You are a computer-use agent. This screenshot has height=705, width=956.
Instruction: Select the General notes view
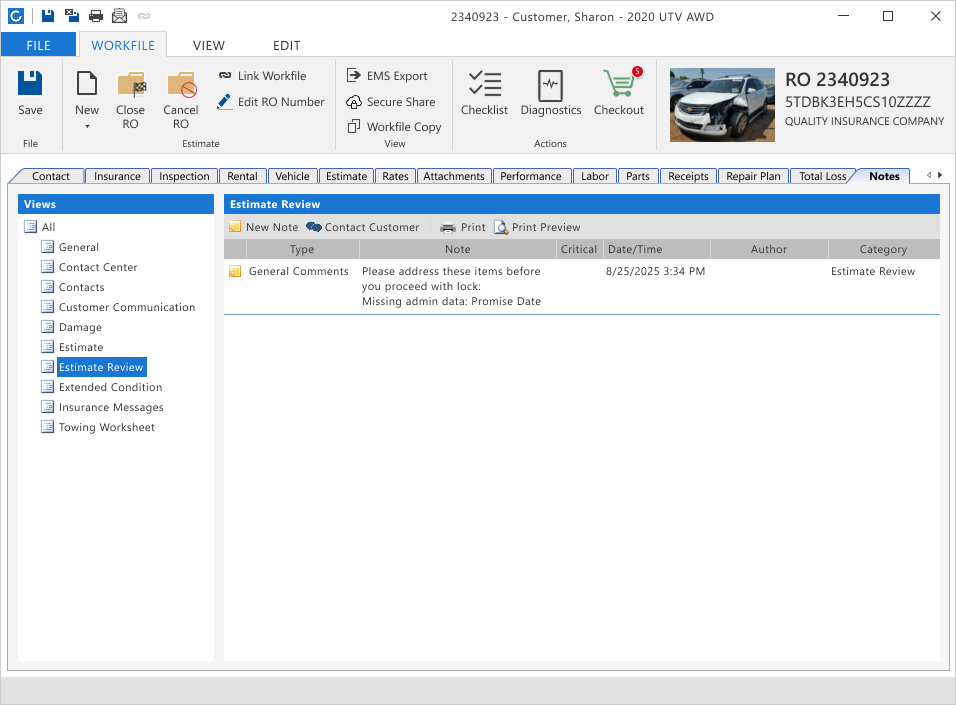click(x=70, y=247)
